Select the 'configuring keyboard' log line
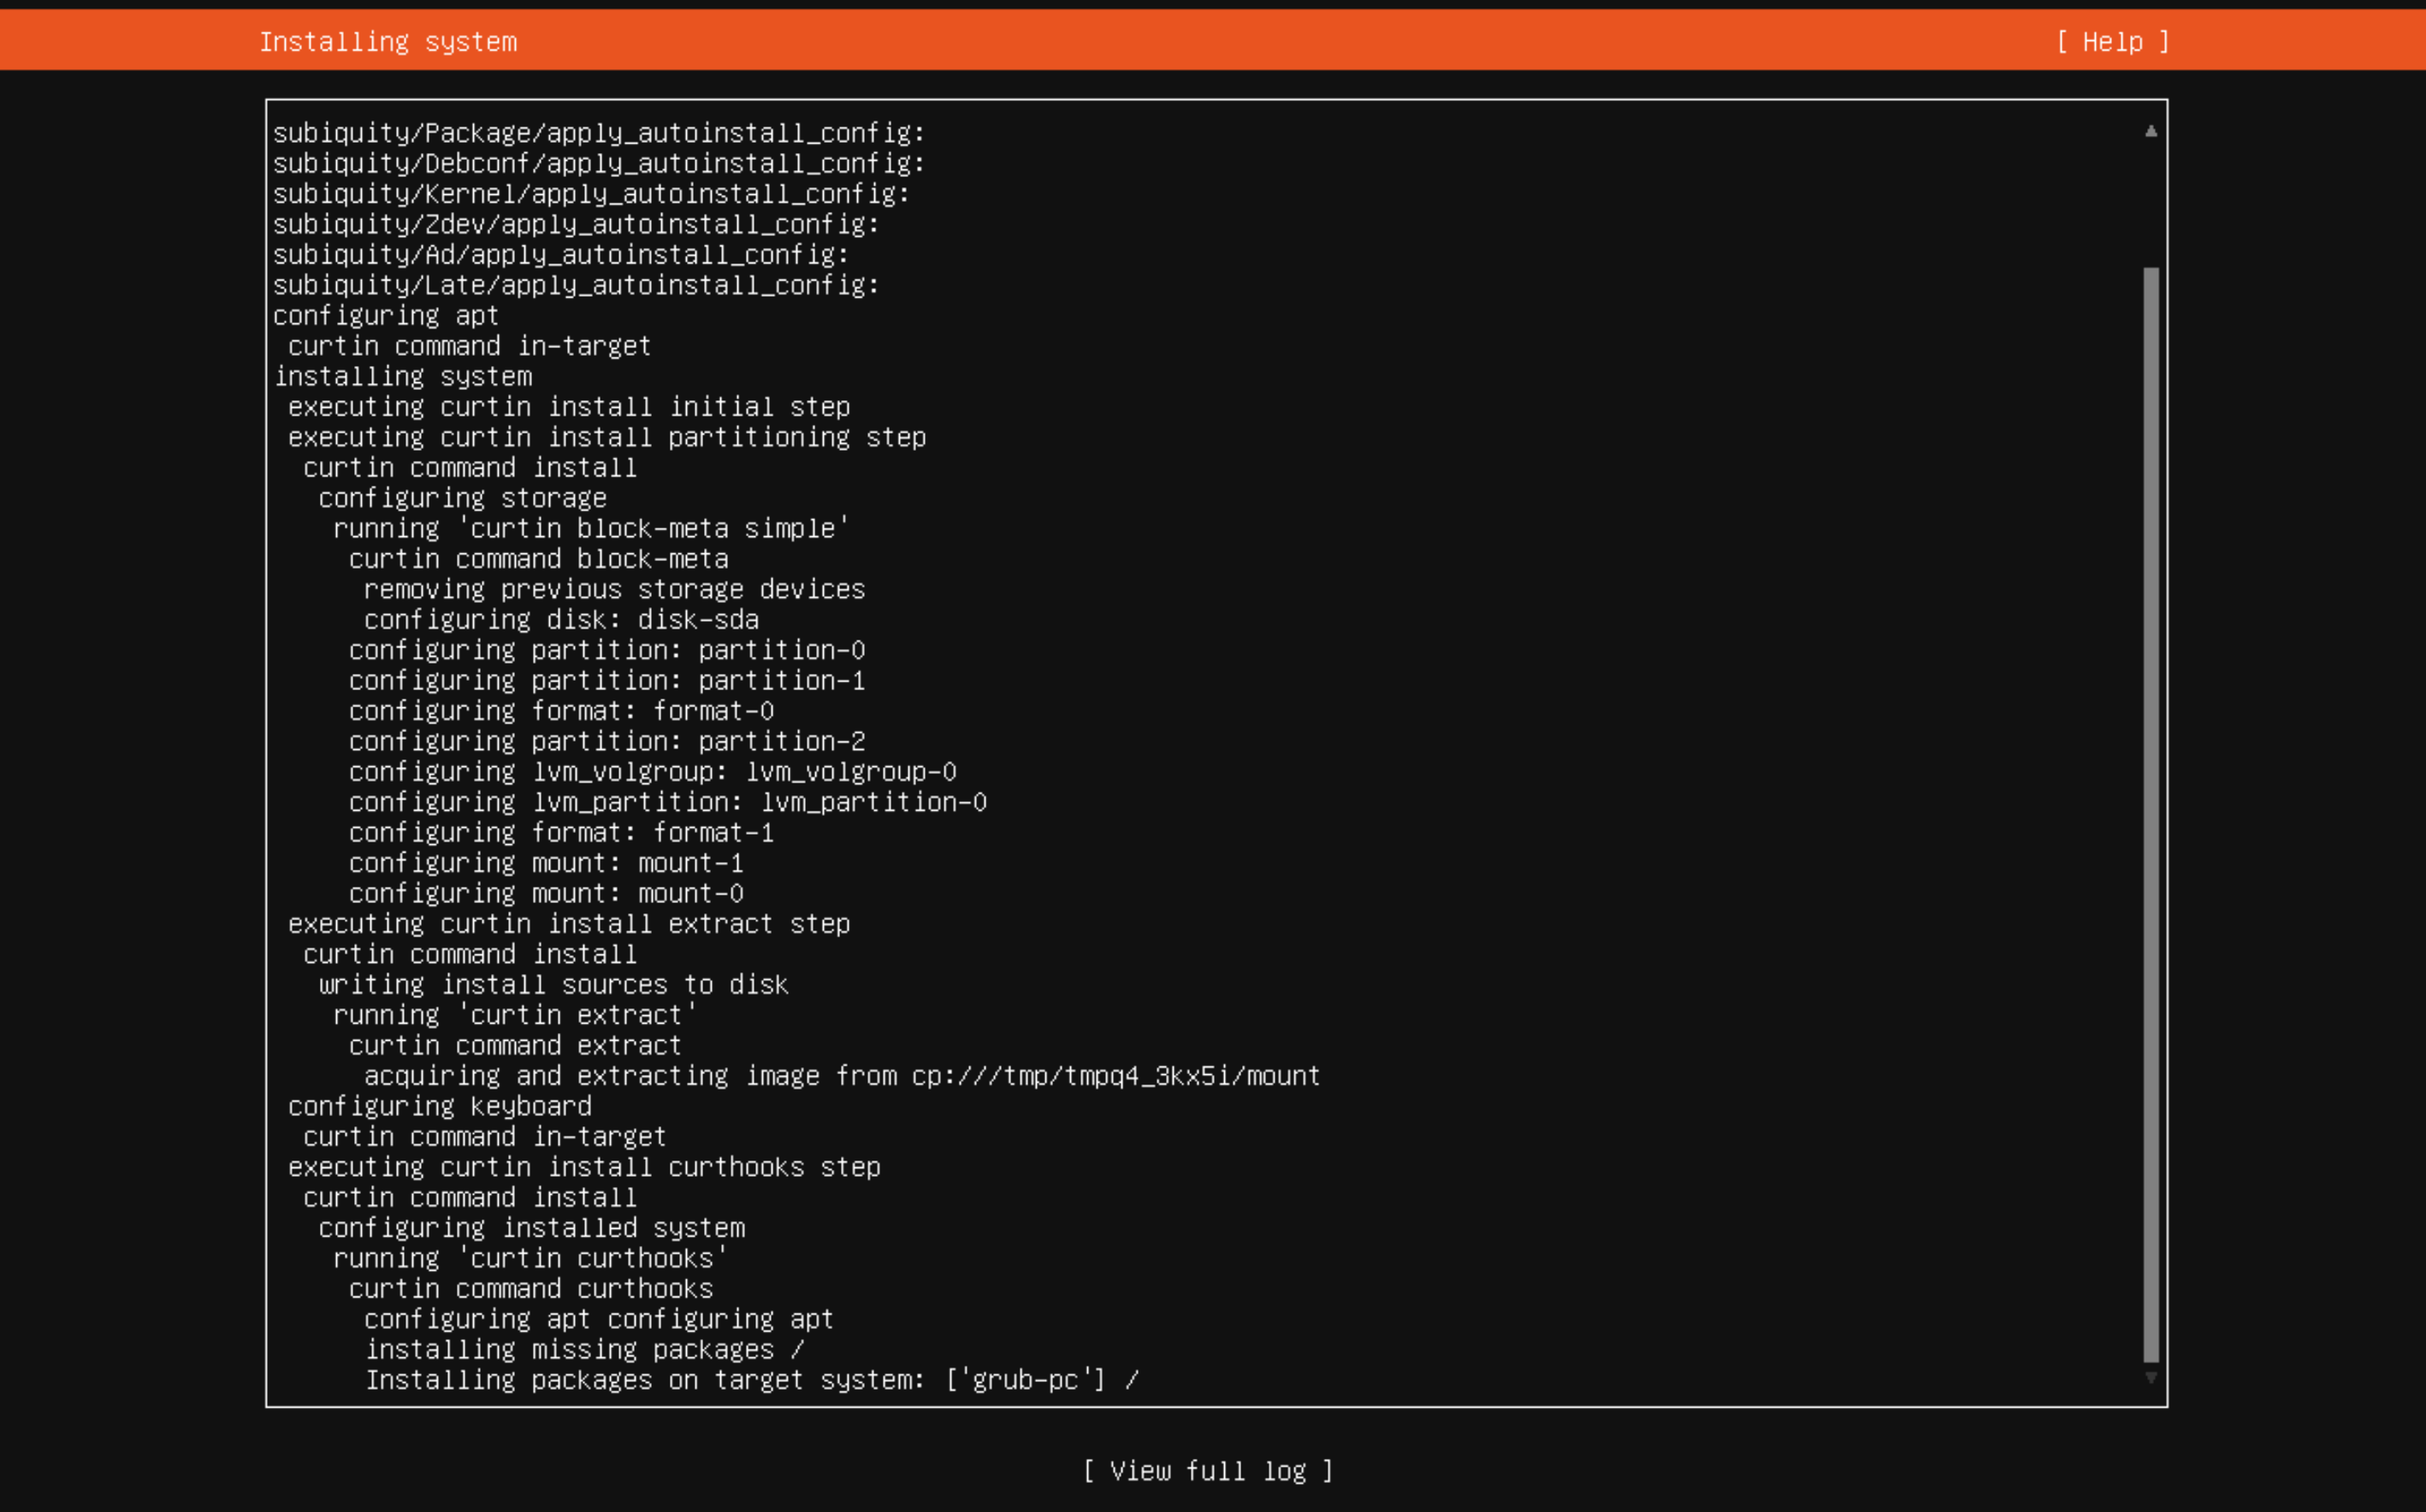 [x=440, y=1107]
